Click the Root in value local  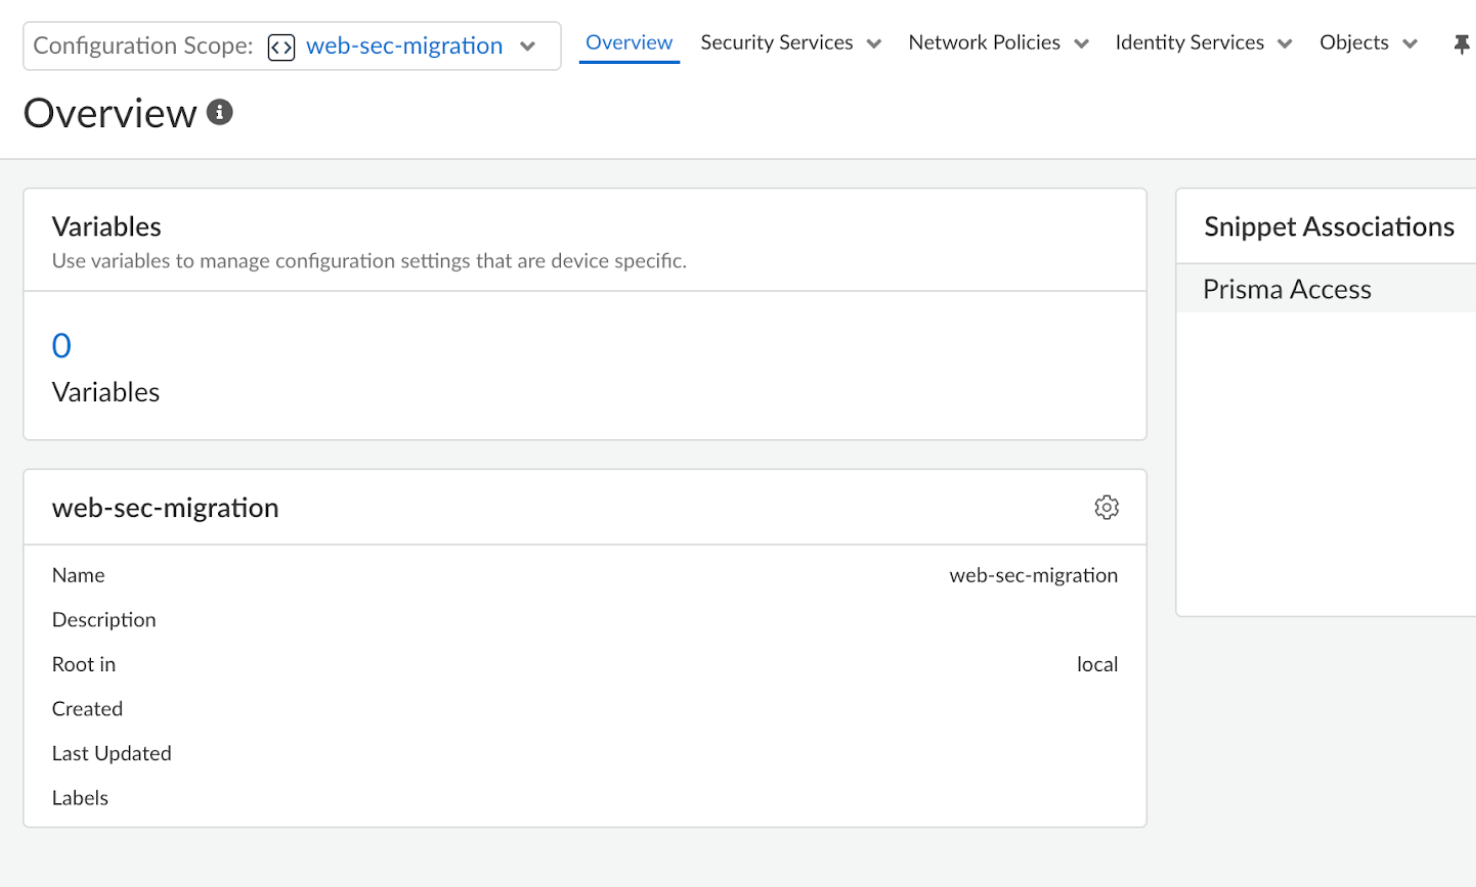coord(1097,664)
